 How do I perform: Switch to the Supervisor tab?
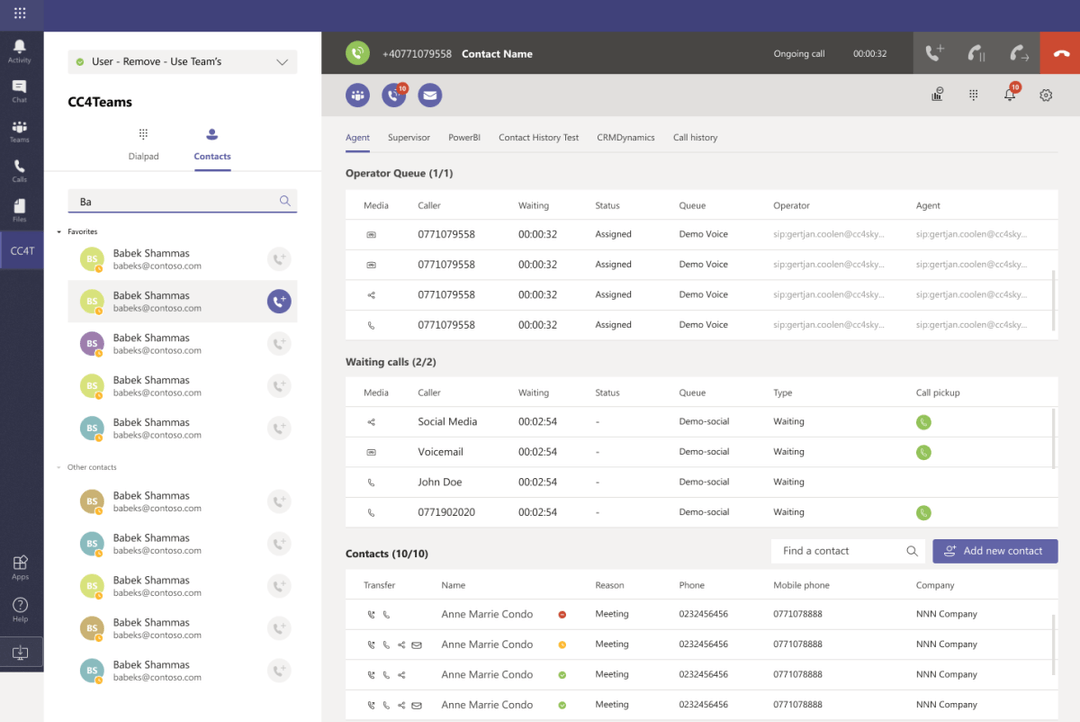[x=407, y=137]
